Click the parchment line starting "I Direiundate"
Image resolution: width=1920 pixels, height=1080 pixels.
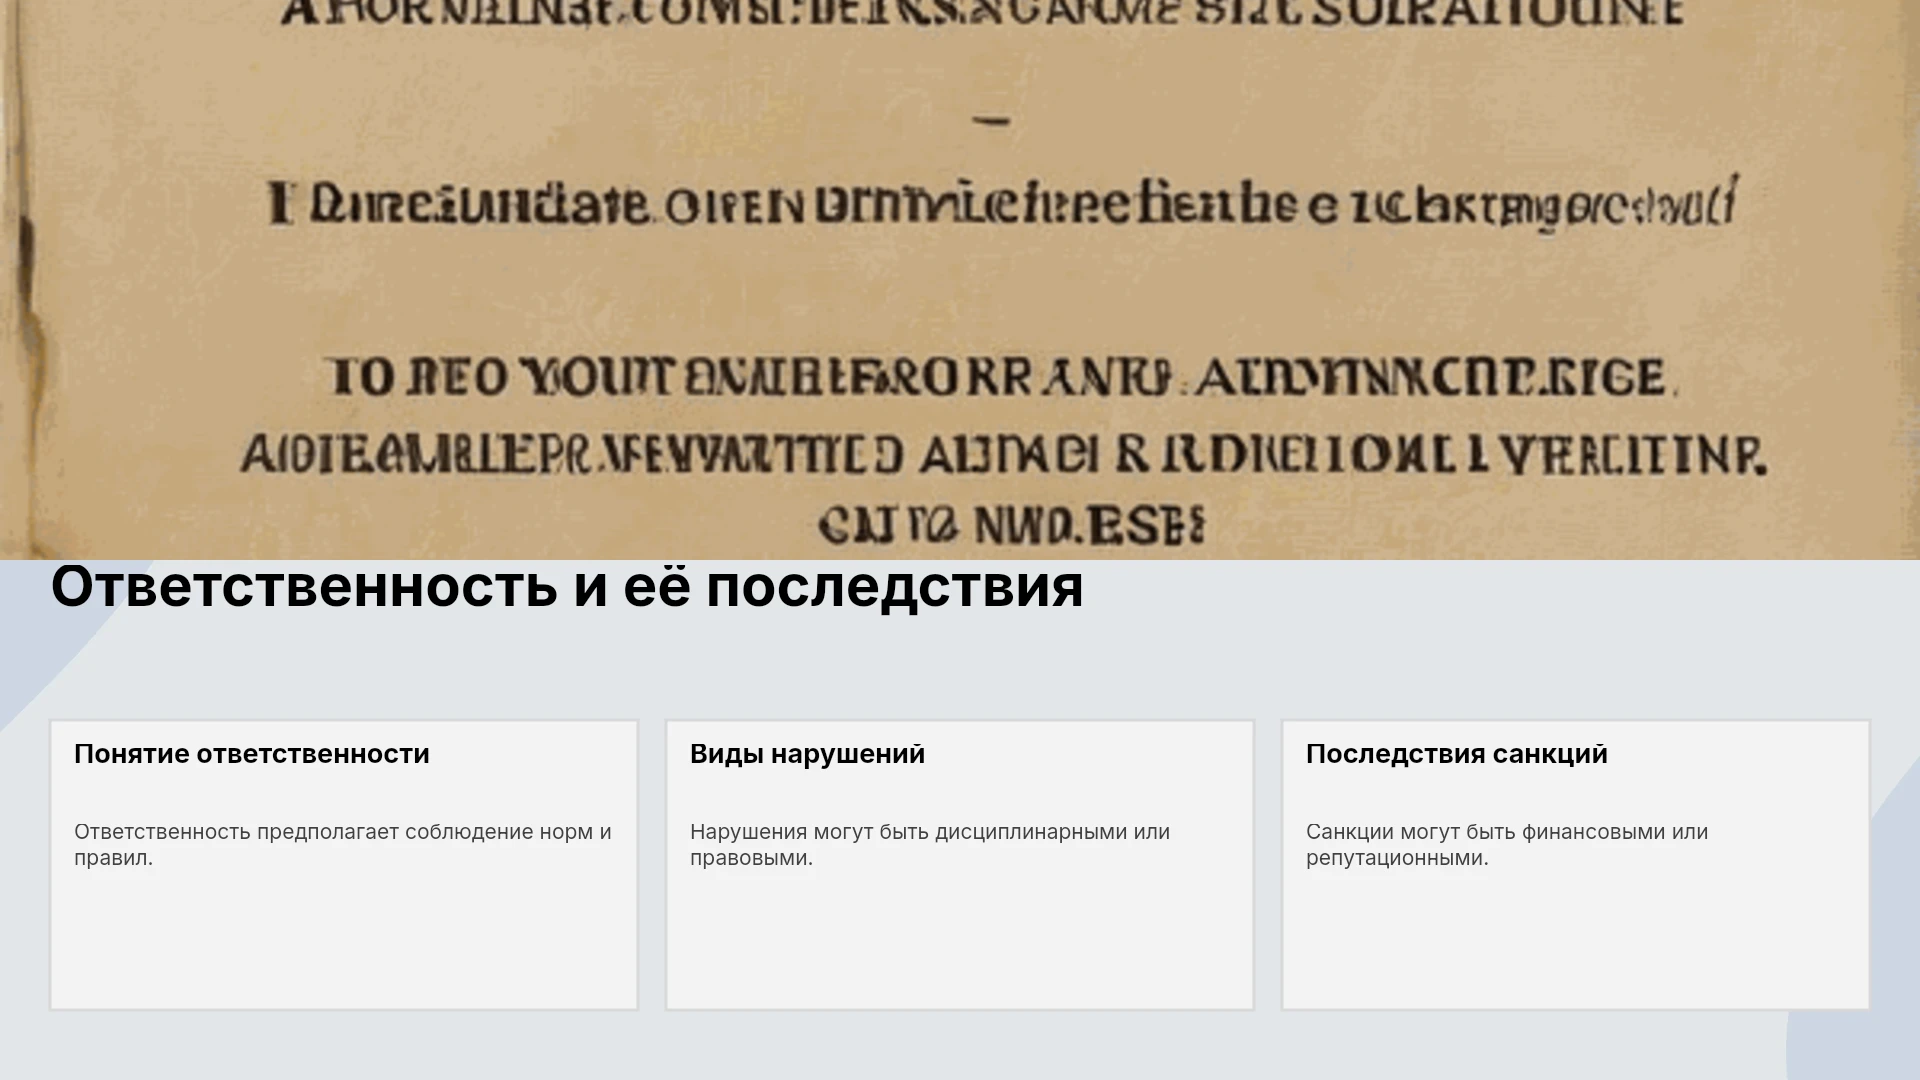click(1003, 203)
